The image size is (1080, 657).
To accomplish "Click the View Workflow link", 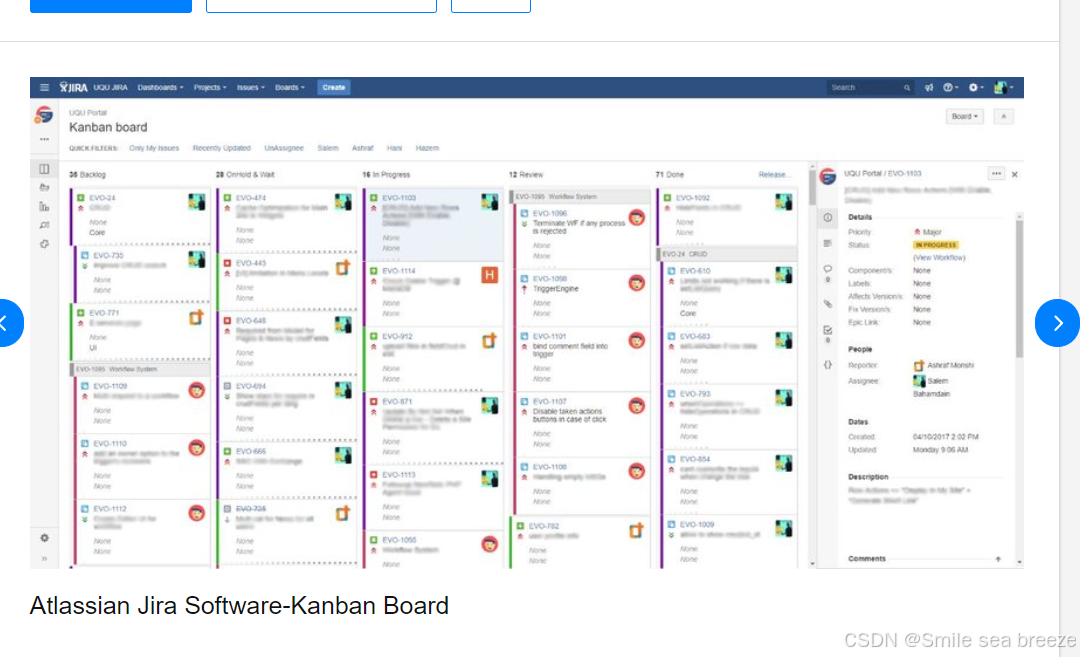I will 939,258.
